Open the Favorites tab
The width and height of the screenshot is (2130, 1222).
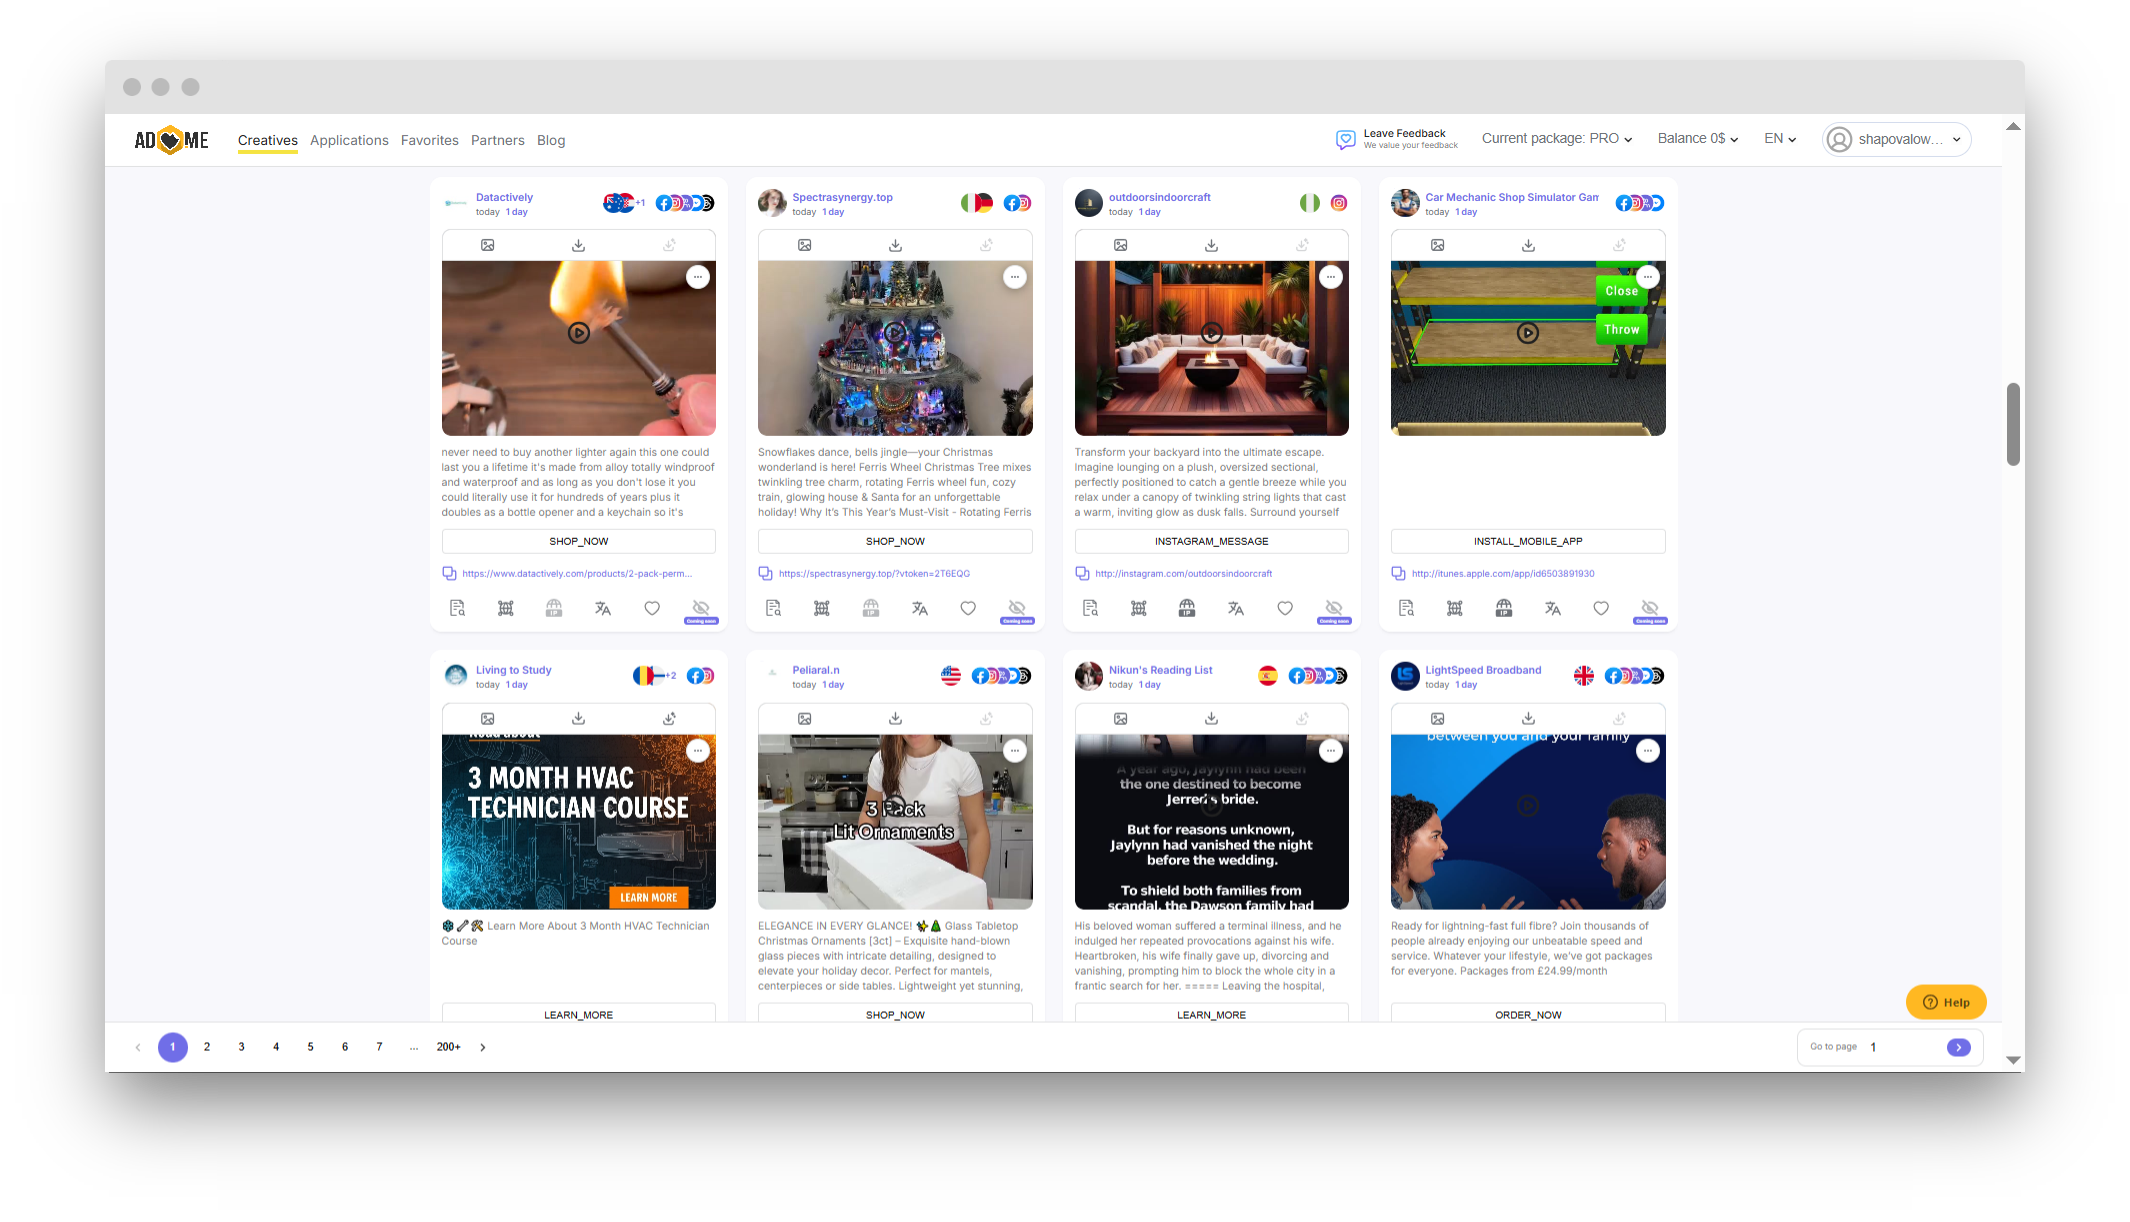(x=429, y=140)
